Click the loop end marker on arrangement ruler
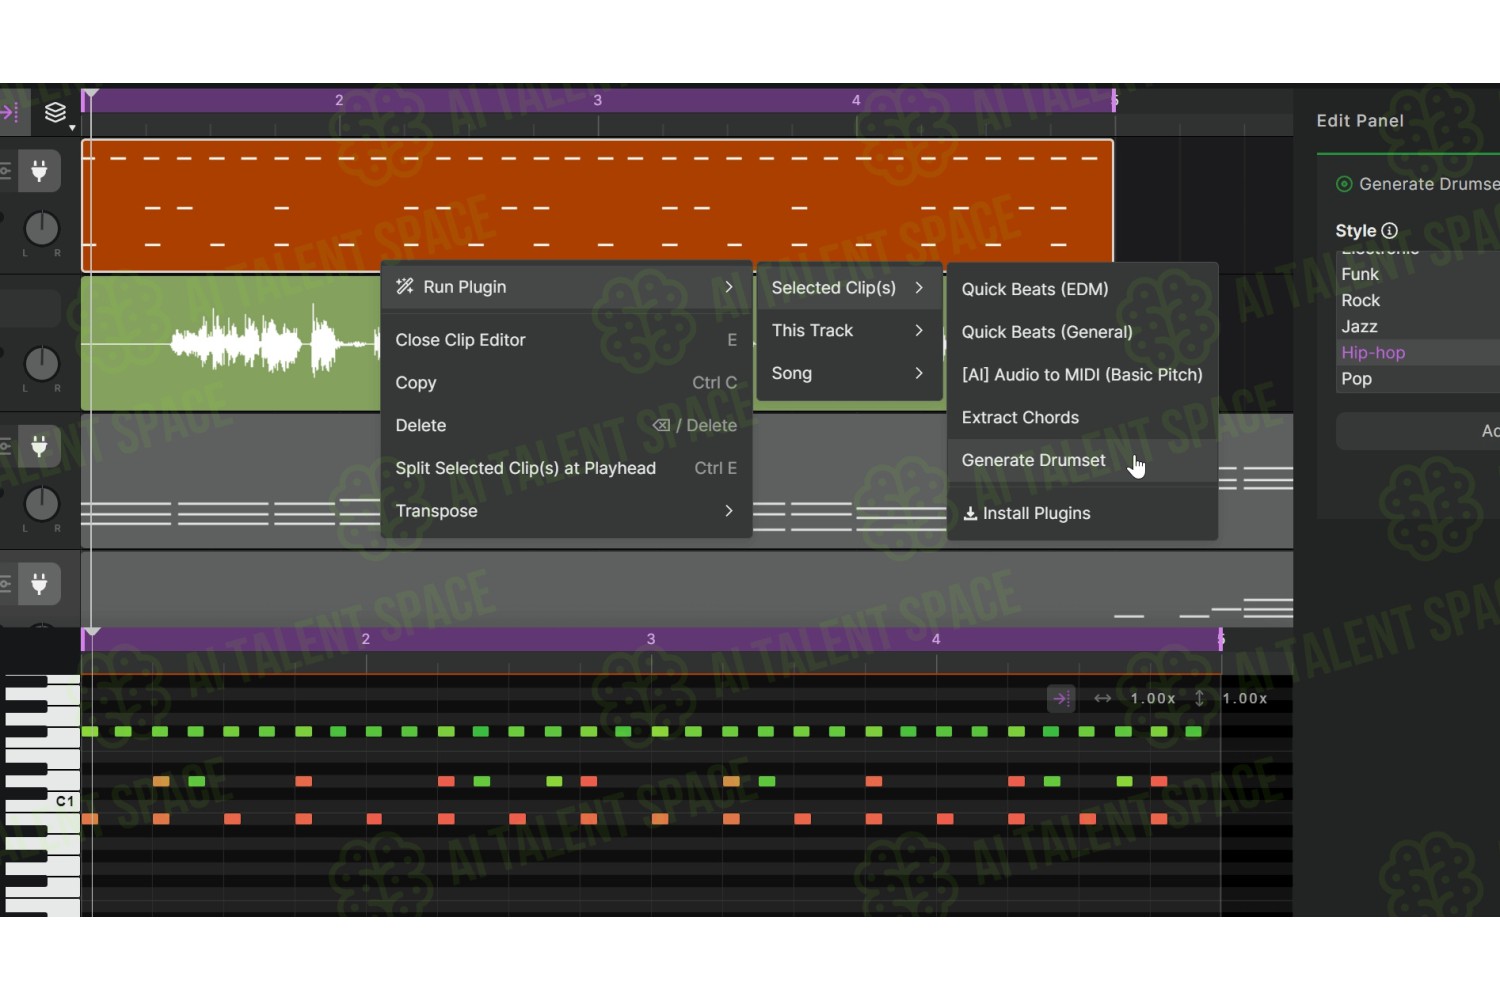This screenshot has height=1000, width=1500. [x=1114, y=100]
